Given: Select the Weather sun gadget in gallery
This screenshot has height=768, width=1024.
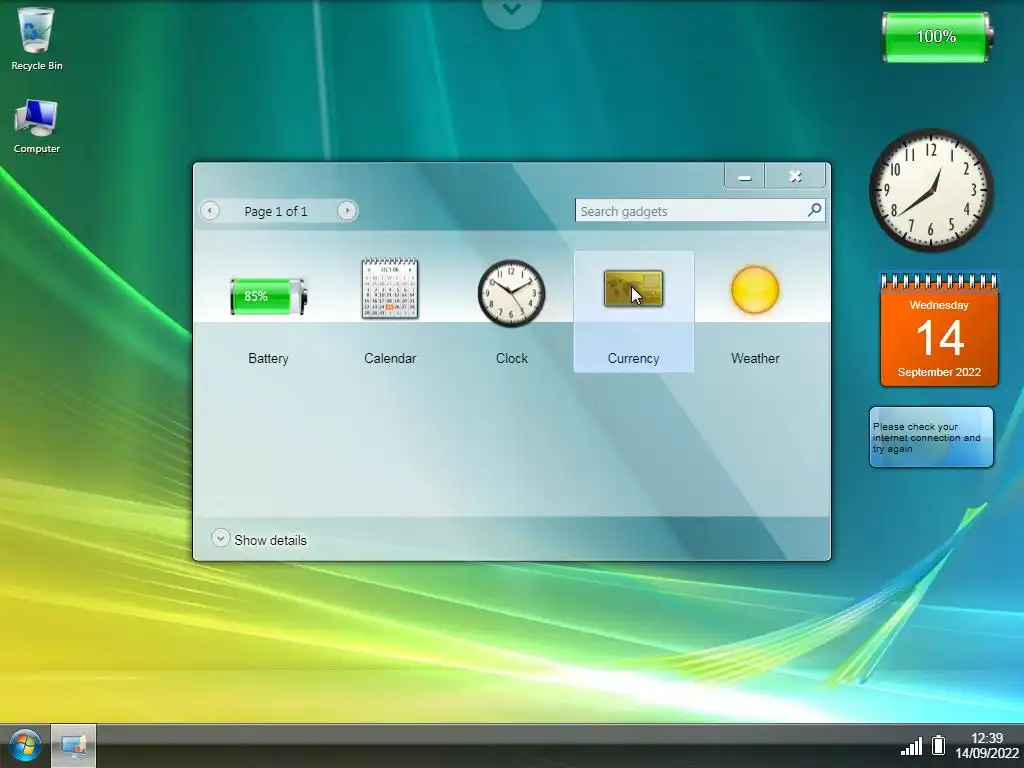Looking at the screenshot, I should (x=755, y=289).
